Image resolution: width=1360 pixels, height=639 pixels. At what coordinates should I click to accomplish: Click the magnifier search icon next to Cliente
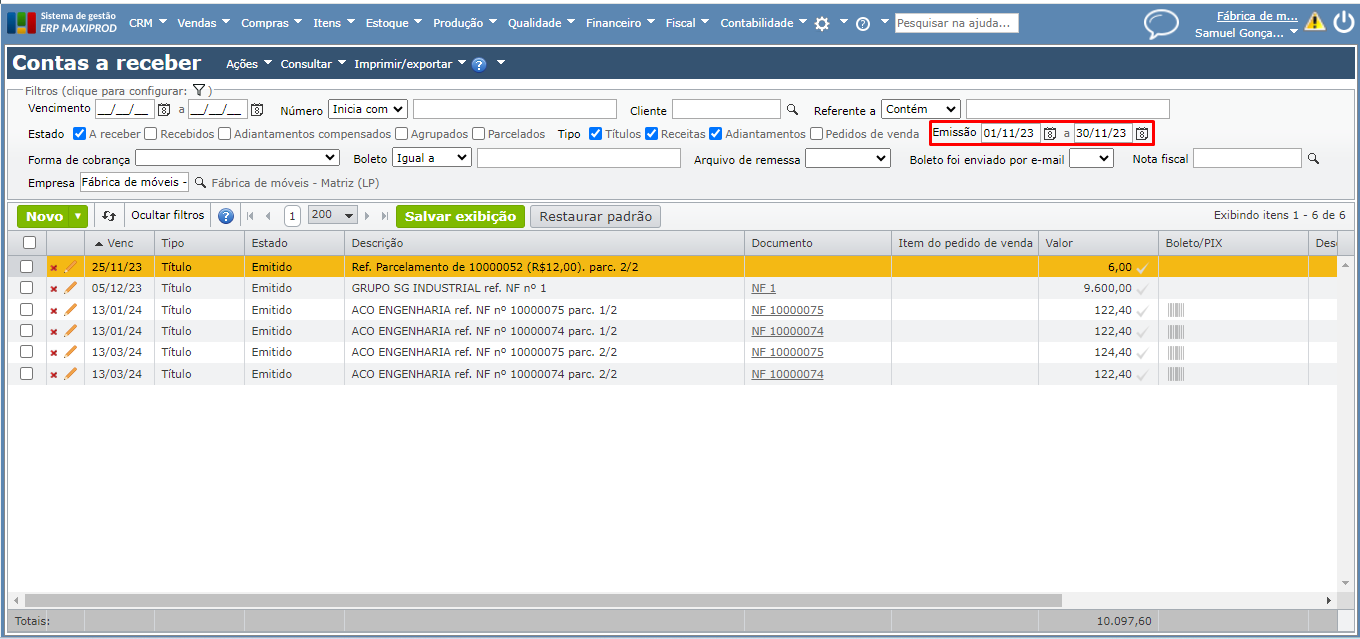pos(792,110)
